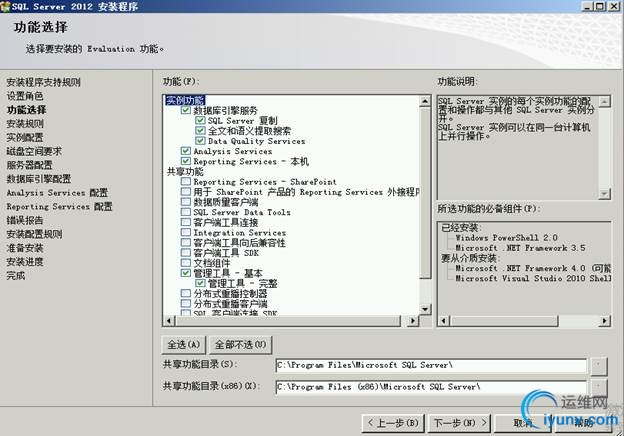This screenshot has height=436, width=624.
Task: Click the 错误报告 step
Action: [25, 220]
